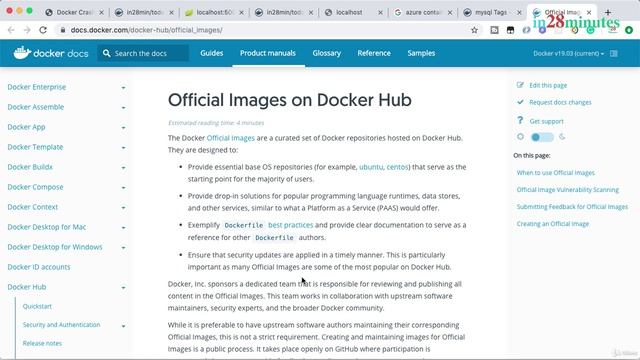Screen dimensions: 640x360
Task: Jump to Official Image Vulnerability Scanning
Action: click(568, 190)
